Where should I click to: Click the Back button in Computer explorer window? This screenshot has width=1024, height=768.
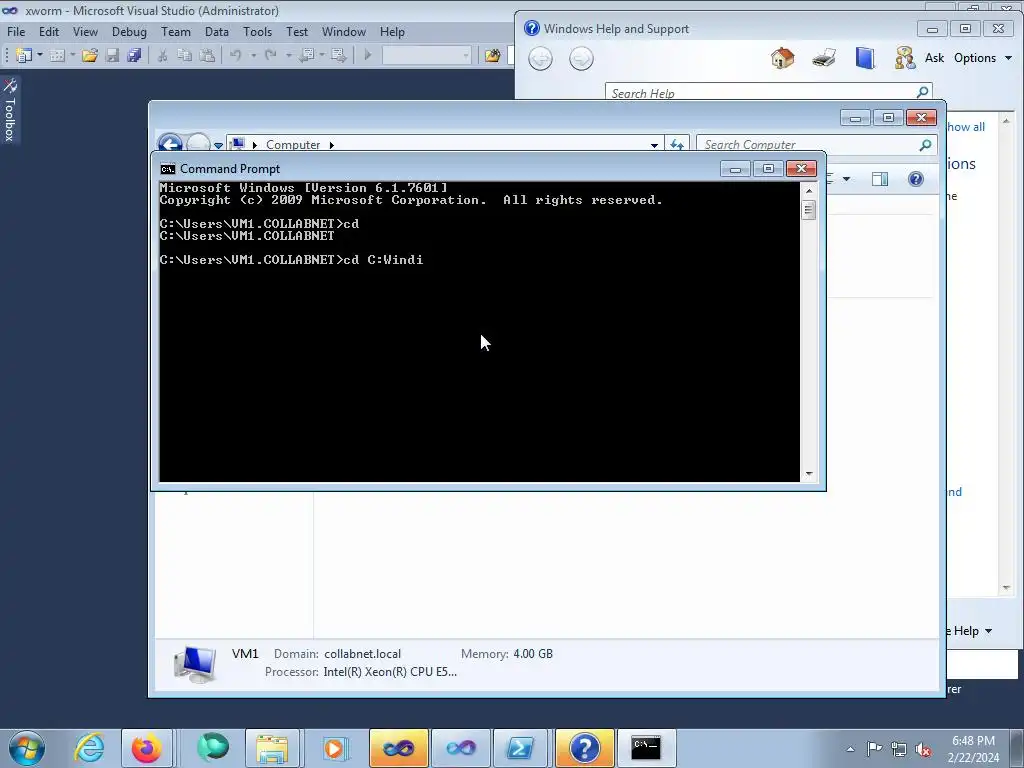[x=170, y=144]
